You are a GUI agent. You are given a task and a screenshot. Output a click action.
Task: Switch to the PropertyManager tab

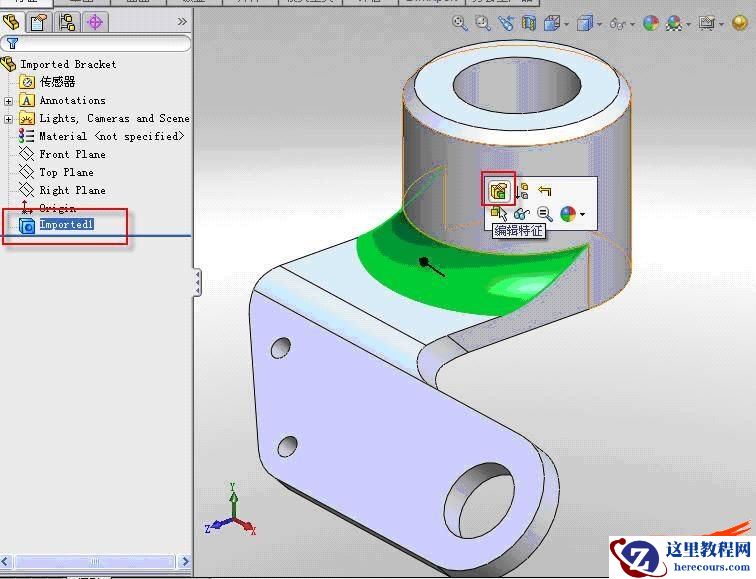click(39, 22)
